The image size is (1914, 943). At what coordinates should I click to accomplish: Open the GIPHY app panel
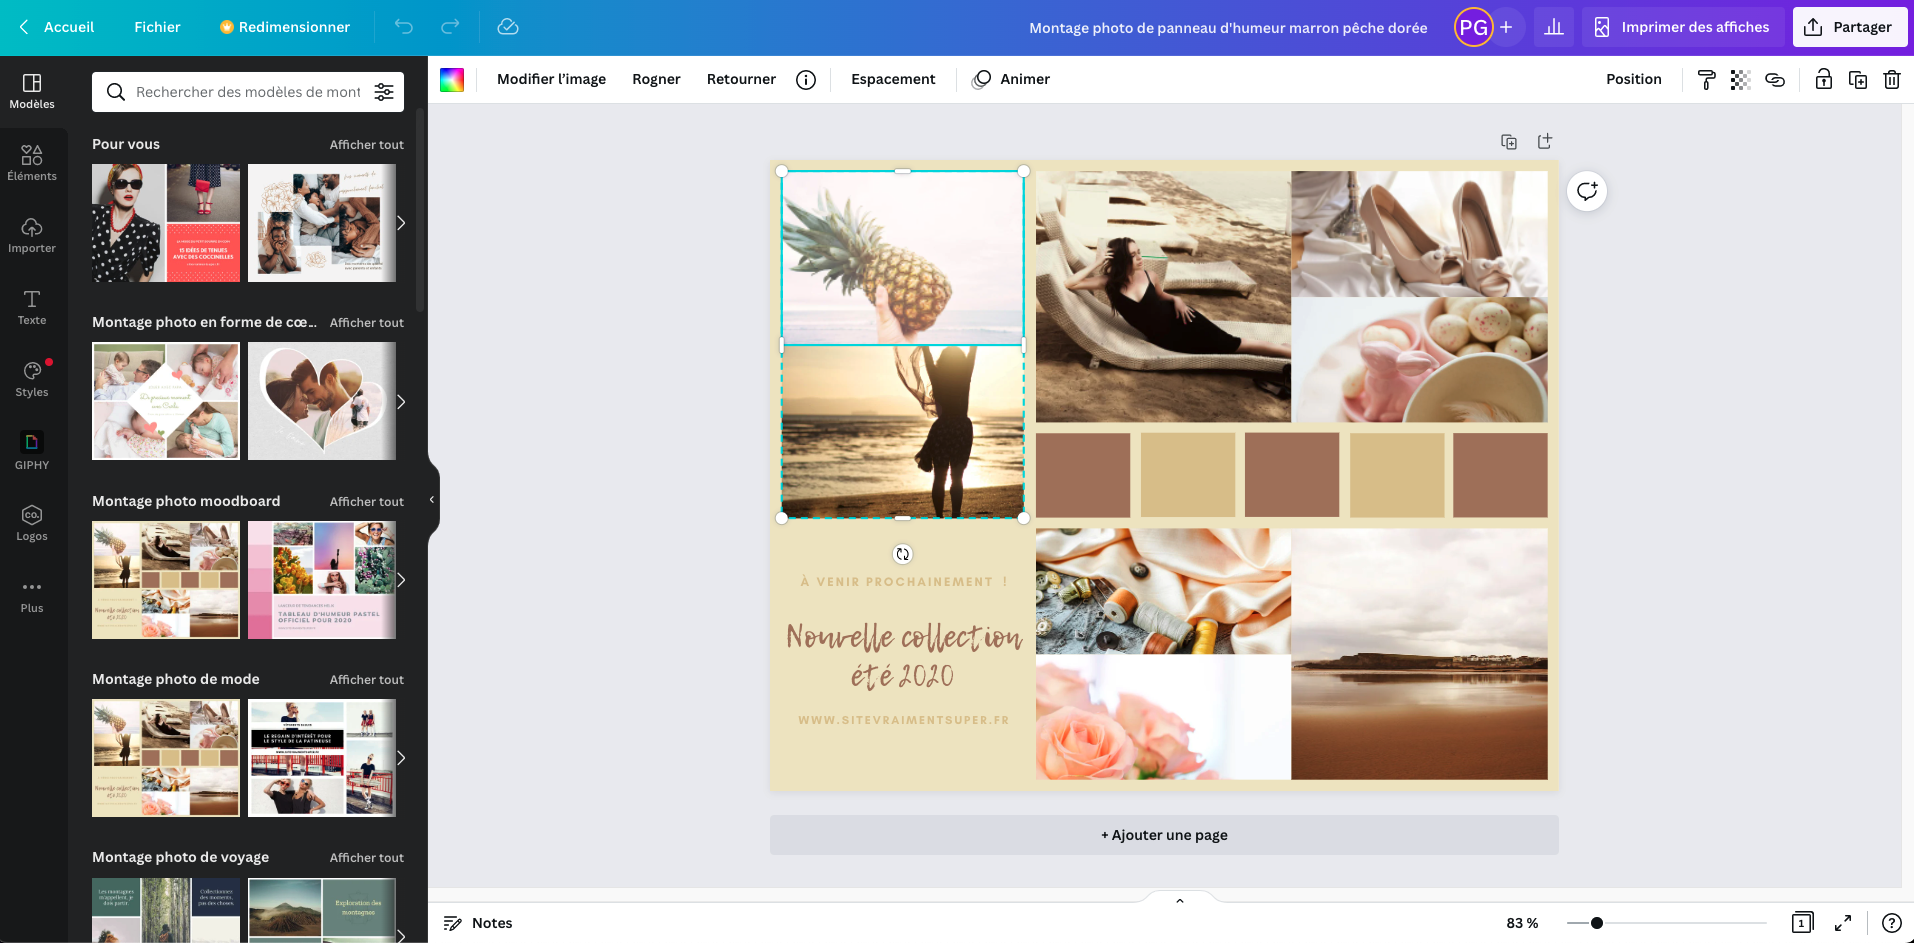(x=32, y=451)
